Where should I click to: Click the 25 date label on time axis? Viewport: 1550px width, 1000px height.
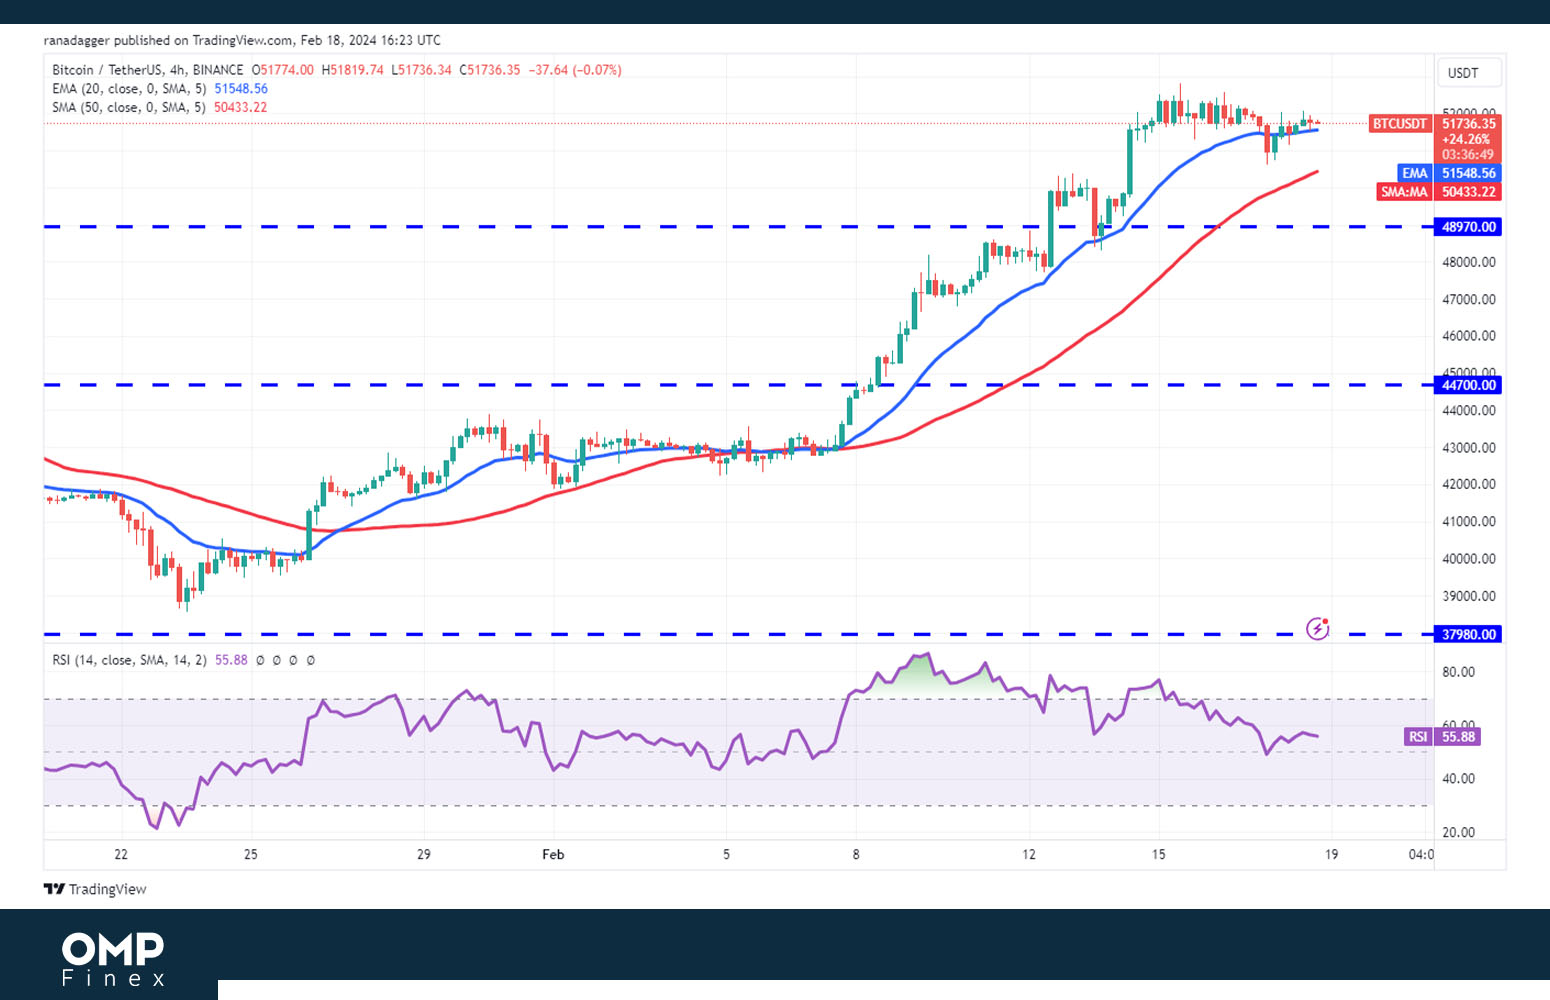click(x=251, y=854)
